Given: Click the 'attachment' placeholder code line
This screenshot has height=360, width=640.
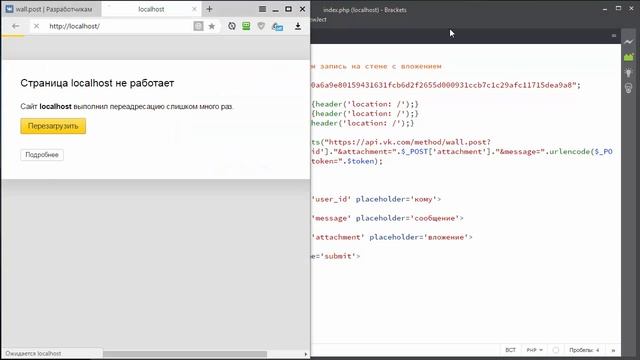Looking at the screenshot, I should (x=392, y=237).
